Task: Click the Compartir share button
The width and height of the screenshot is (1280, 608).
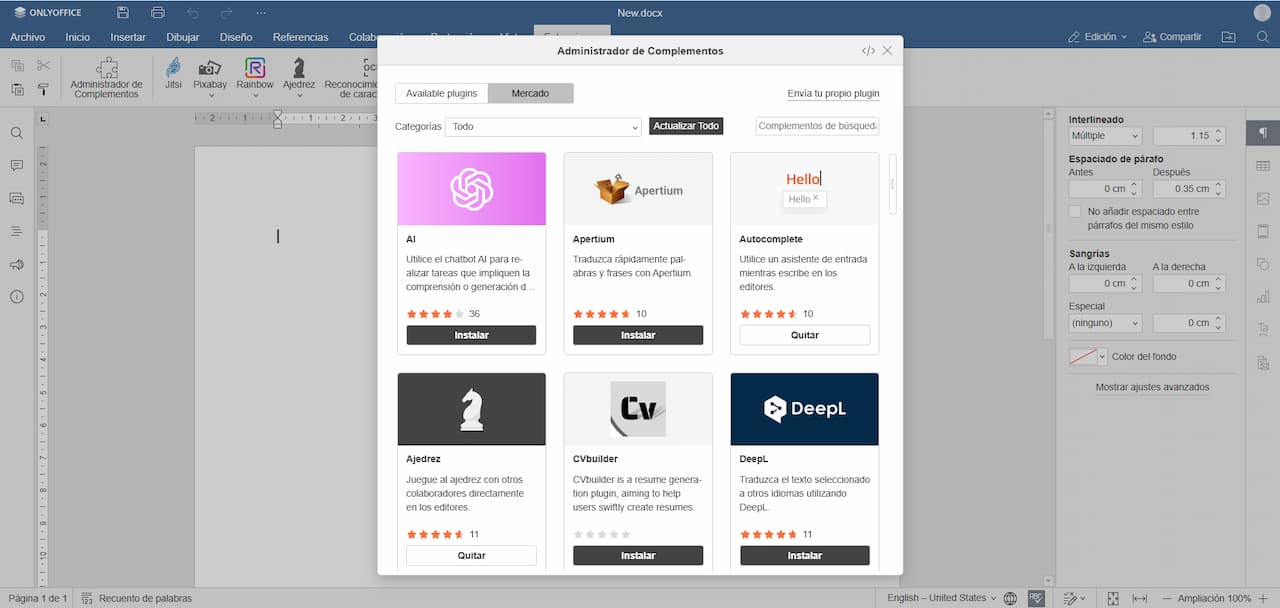Action: 1172,37
